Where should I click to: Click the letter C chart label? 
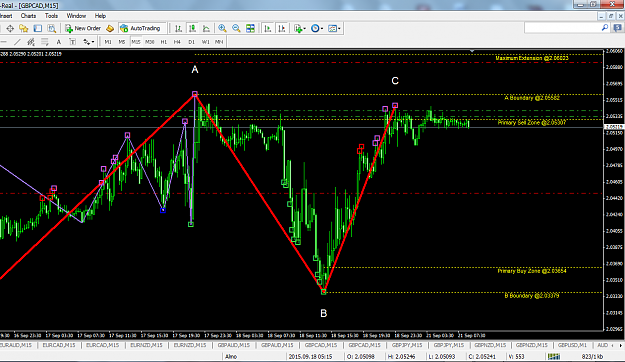tap(395, 81)
